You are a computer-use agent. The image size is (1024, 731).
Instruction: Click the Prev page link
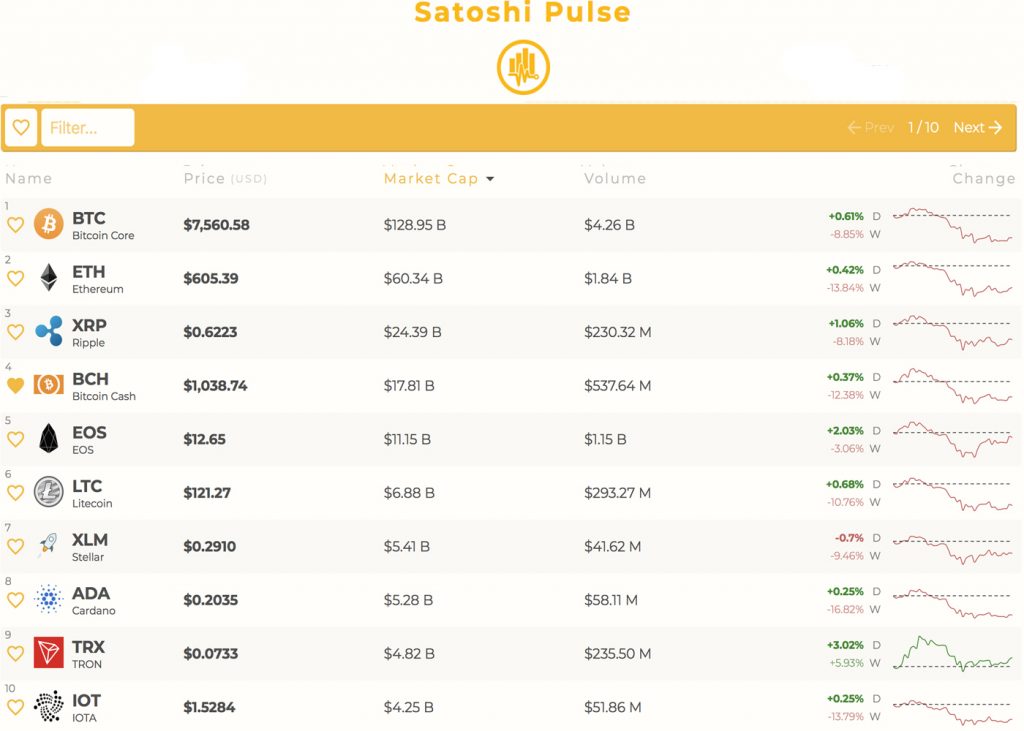(x=870, y=128)
